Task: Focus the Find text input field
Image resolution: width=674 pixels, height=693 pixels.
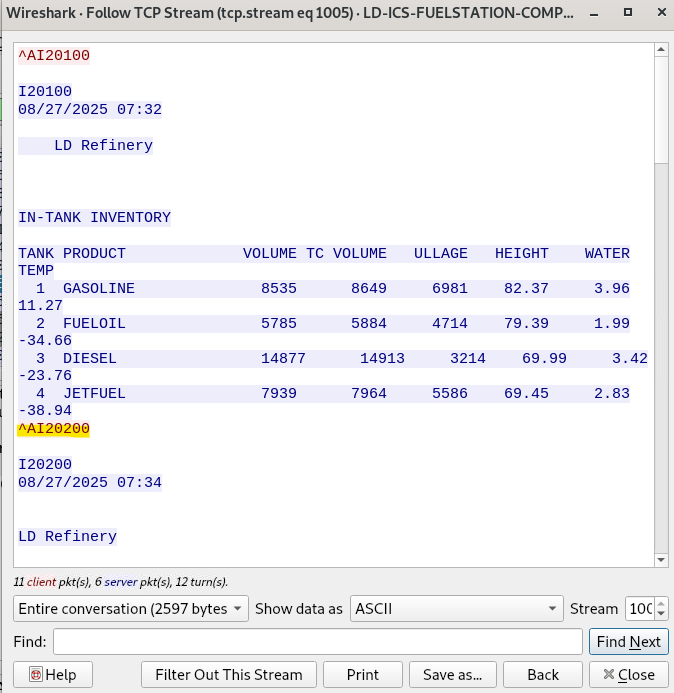Action: pyautogui.click(x=317, y=641)
